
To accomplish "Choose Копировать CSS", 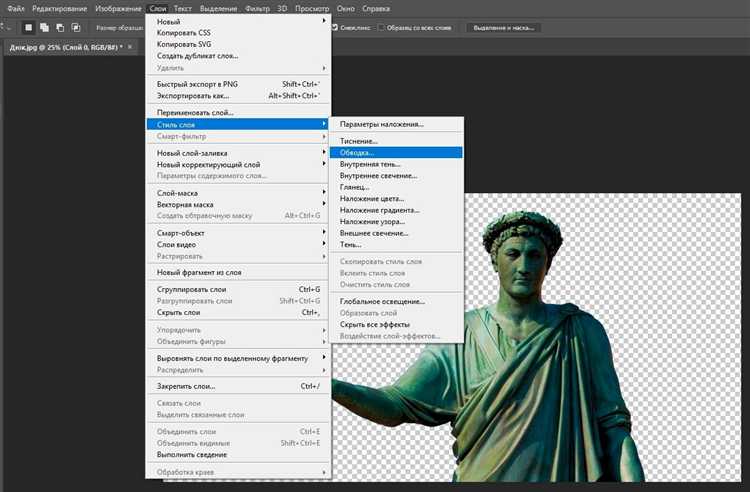I will click(x=238, y=33).
